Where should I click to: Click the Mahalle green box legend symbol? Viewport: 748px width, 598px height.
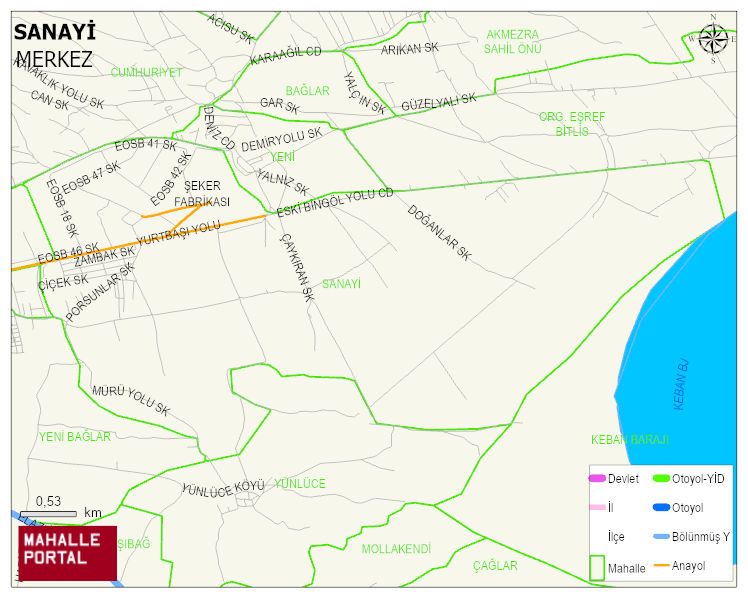[597, 567]
